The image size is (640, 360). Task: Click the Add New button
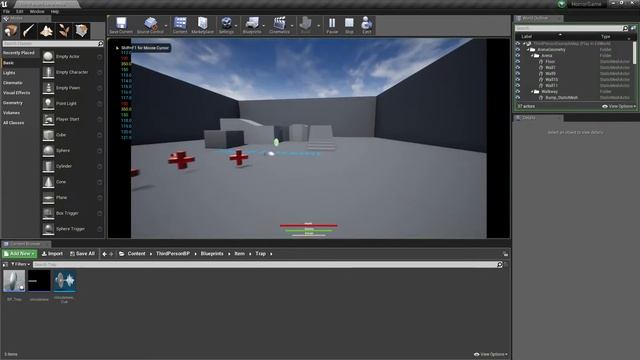(x=19, y=254)
